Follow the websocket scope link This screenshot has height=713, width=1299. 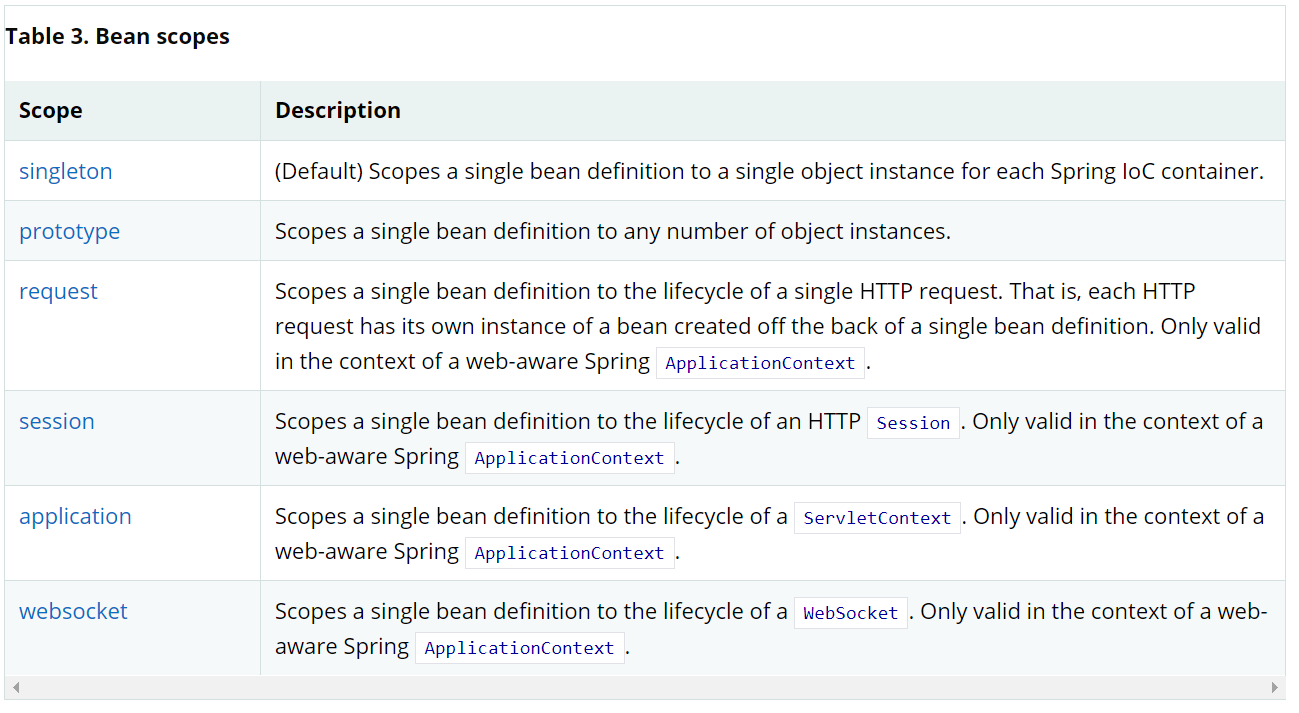(73, 611)
